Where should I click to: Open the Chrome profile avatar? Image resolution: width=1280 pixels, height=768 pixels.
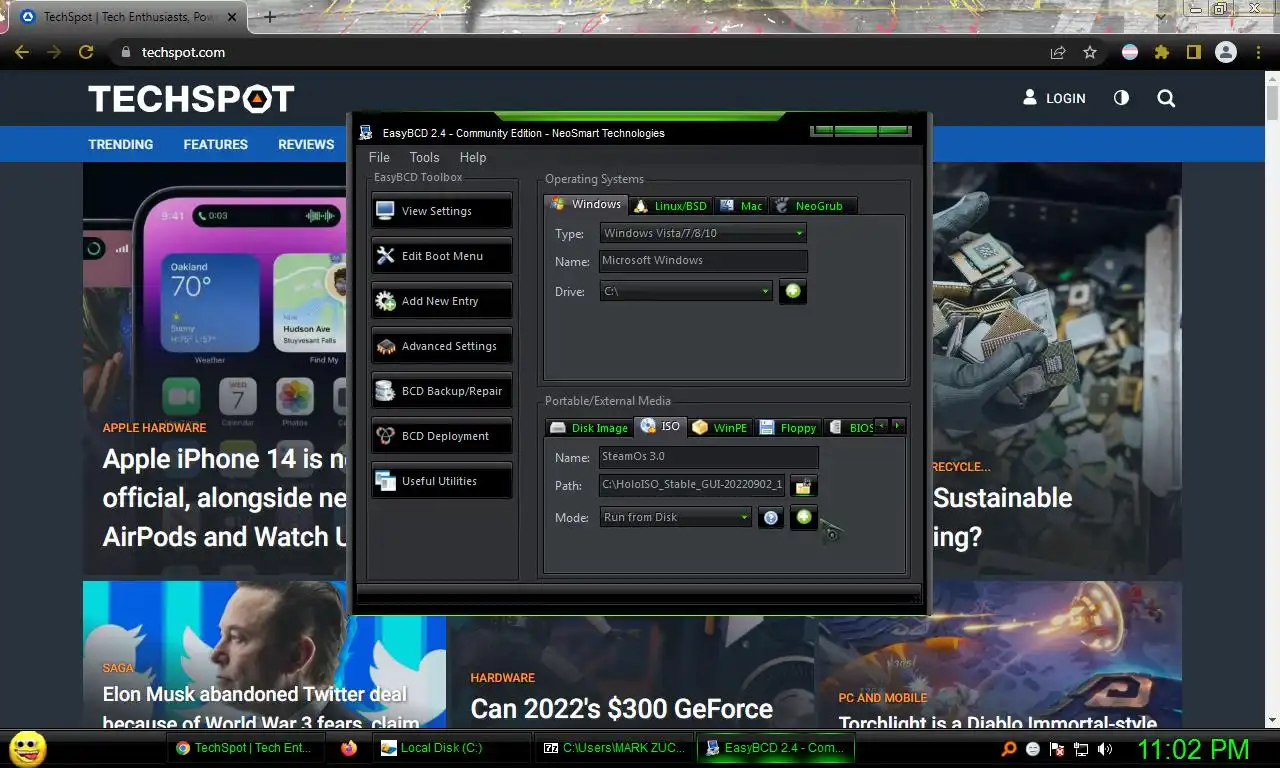click(x=1226, y=52)
